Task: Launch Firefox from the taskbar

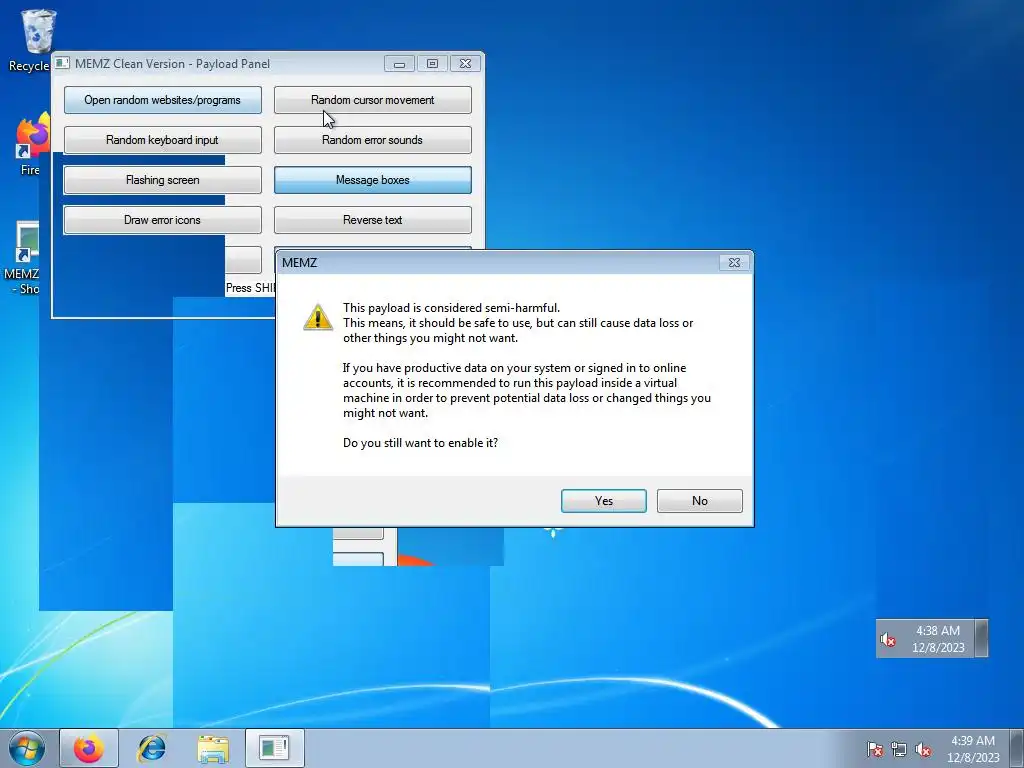Action: pyautogui.click(x=89, y=748)
